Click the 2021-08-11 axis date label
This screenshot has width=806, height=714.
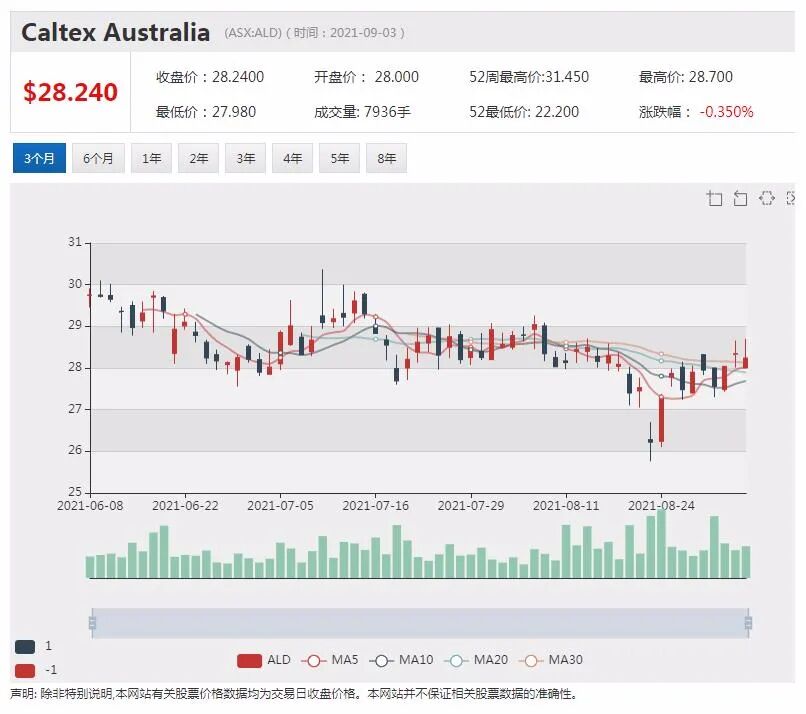point(566,506)
